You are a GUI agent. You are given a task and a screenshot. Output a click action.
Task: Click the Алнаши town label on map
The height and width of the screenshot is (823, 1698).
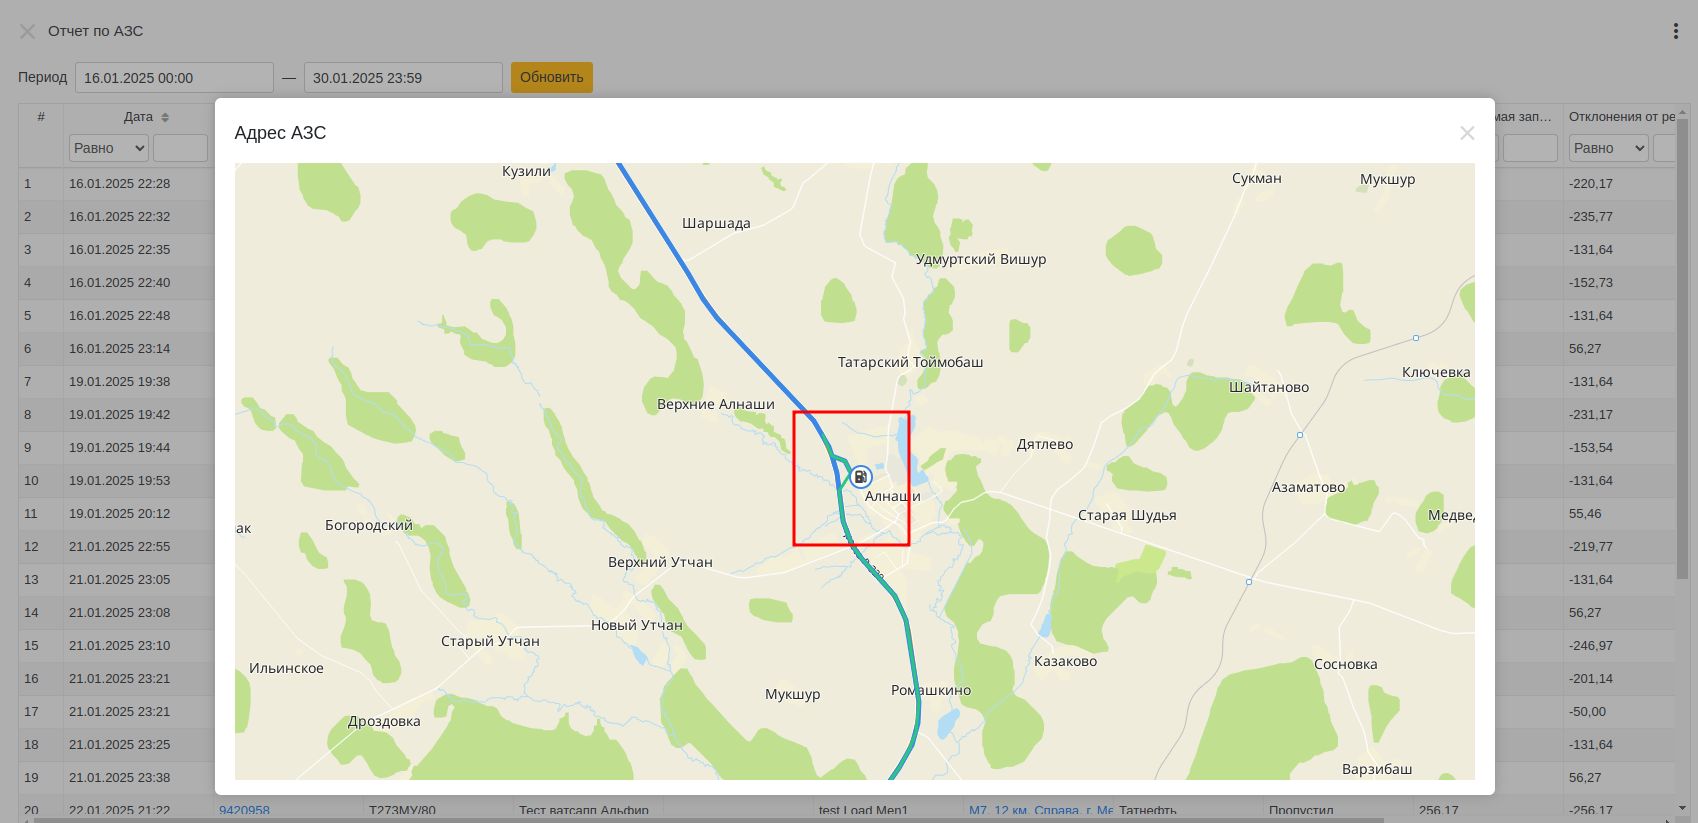point(892,496)
